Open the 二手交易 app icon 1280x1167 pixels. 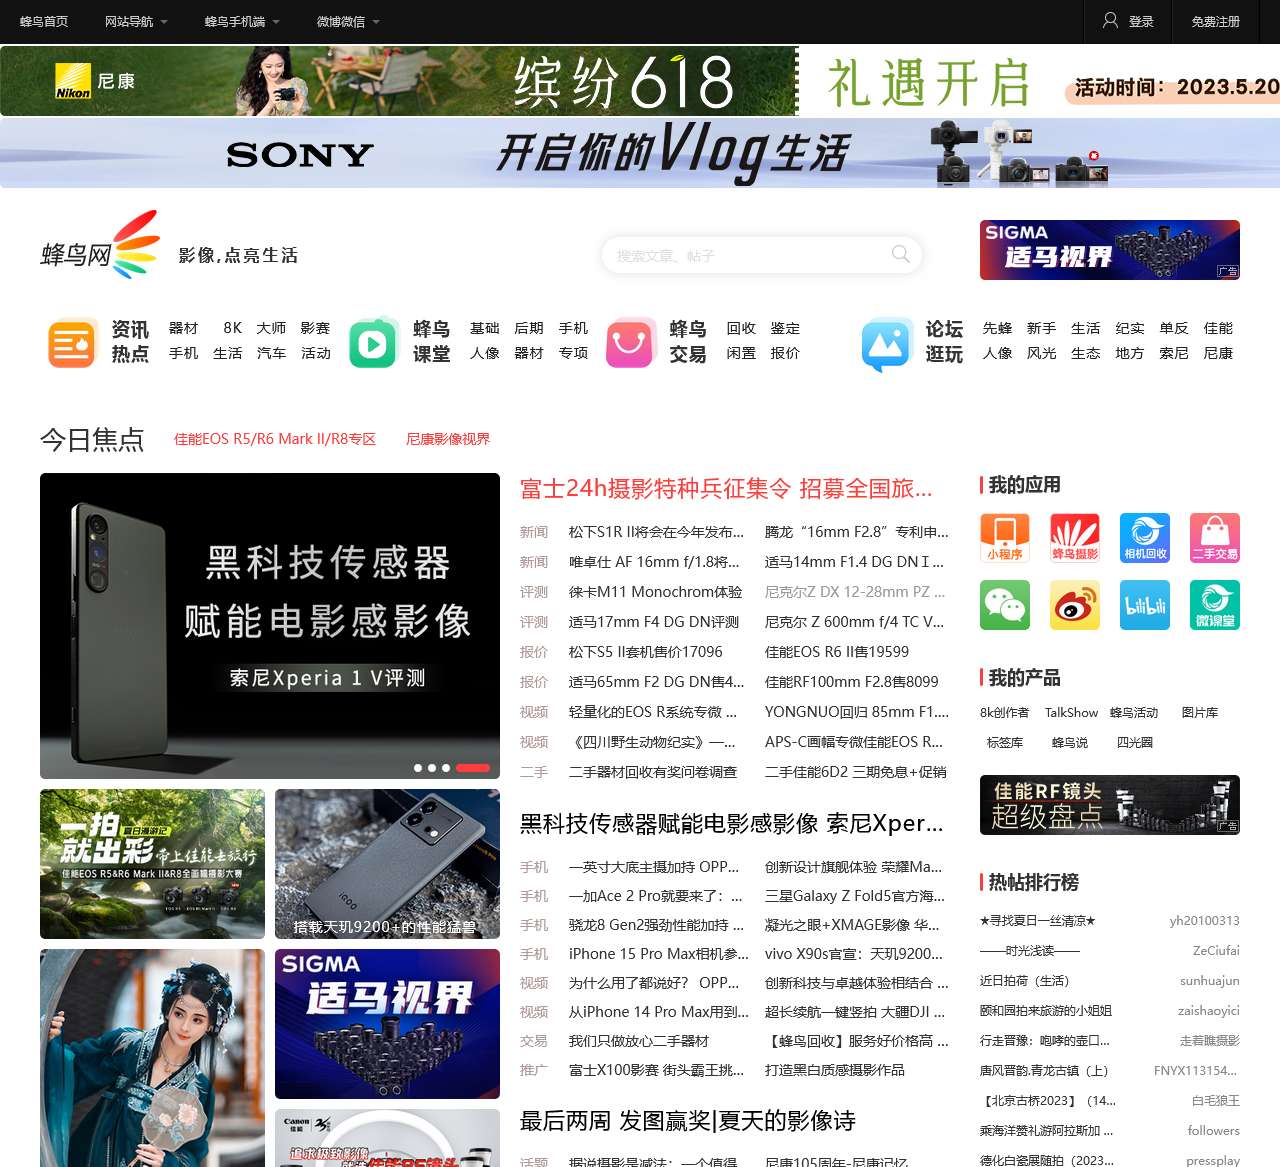(x=1215, y=538)
